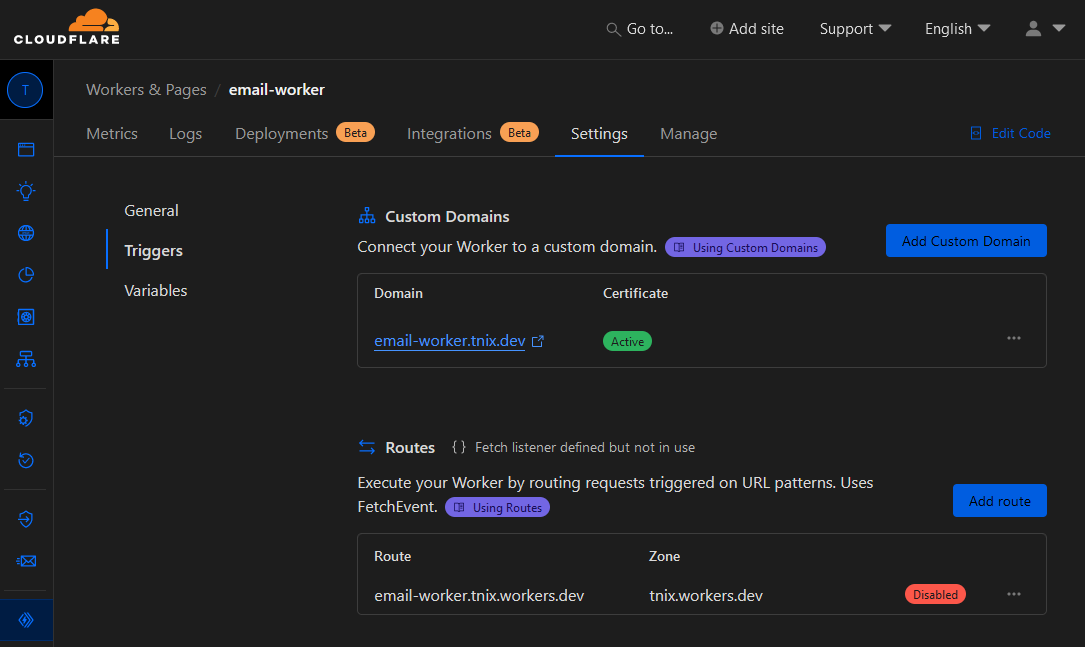Viewport: 1085px width, 647px height.
Task: Open the pie chart analytics icon
Action: 26,275
